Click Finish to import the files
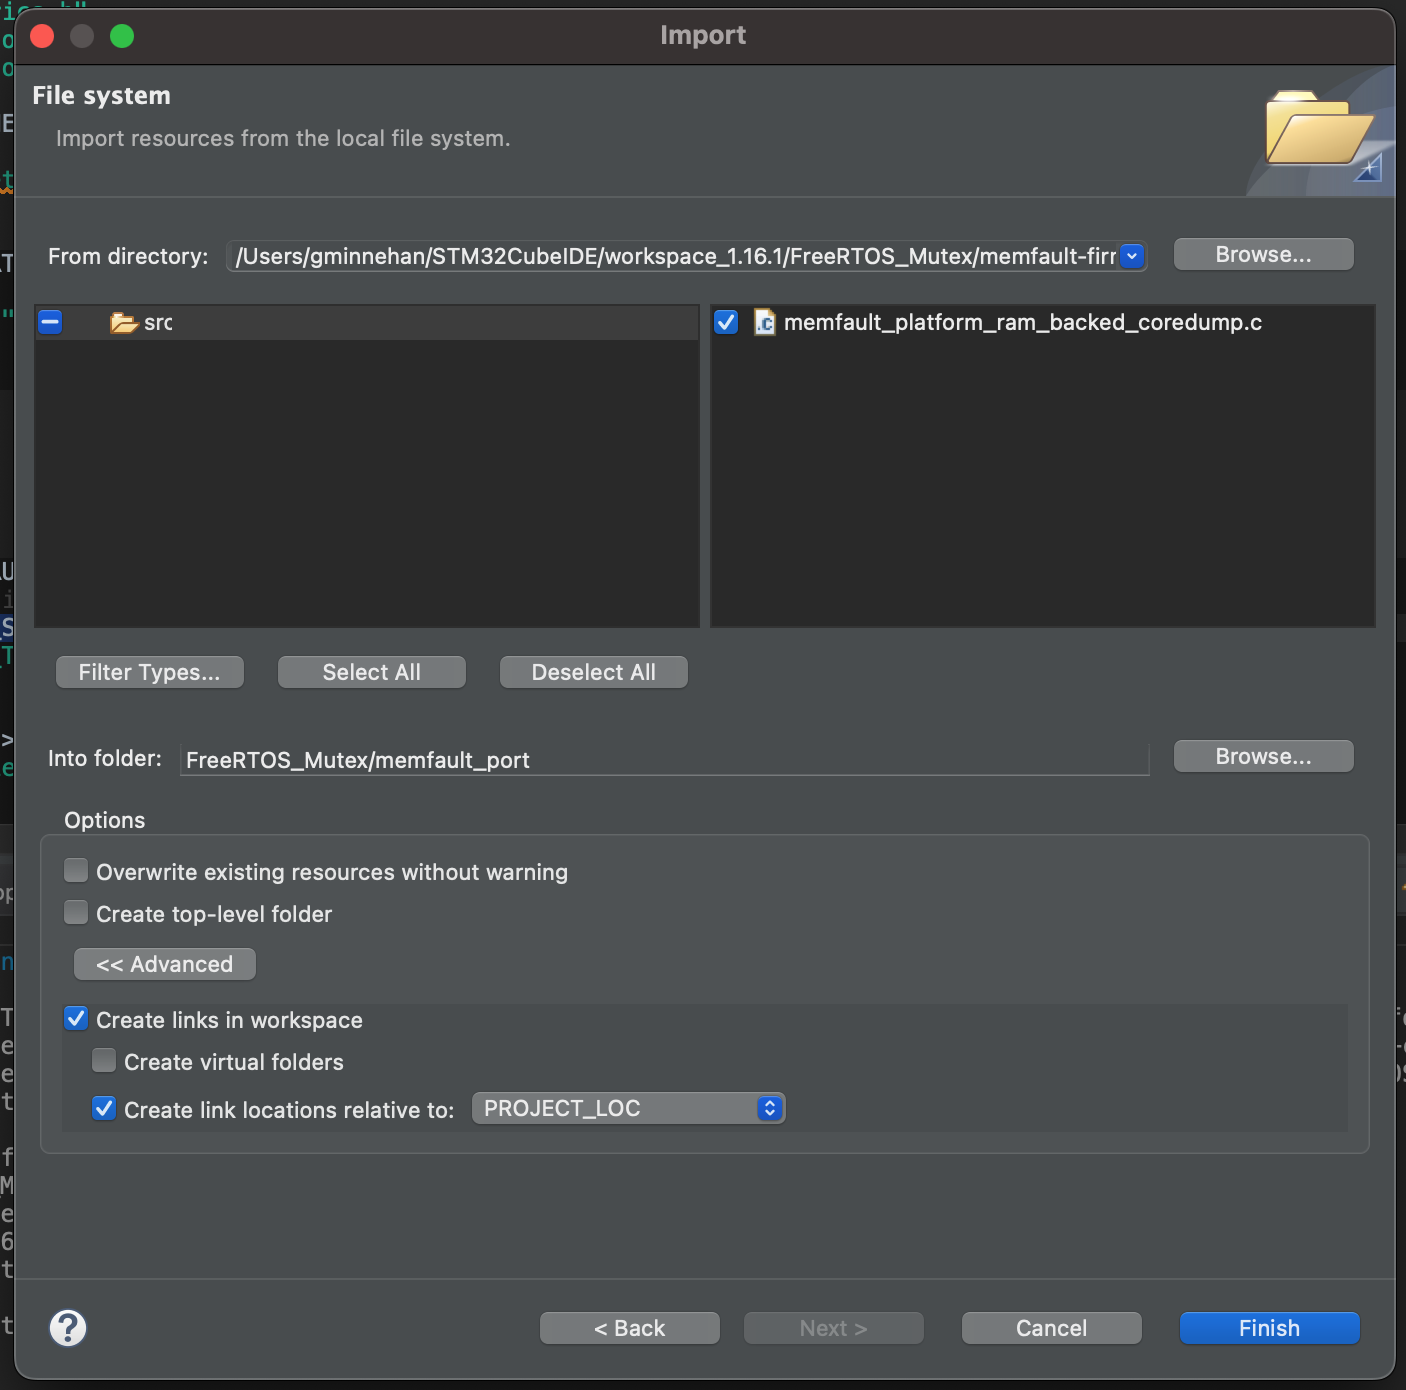This screenshot has width=1406, height=1390. 1269,1328
